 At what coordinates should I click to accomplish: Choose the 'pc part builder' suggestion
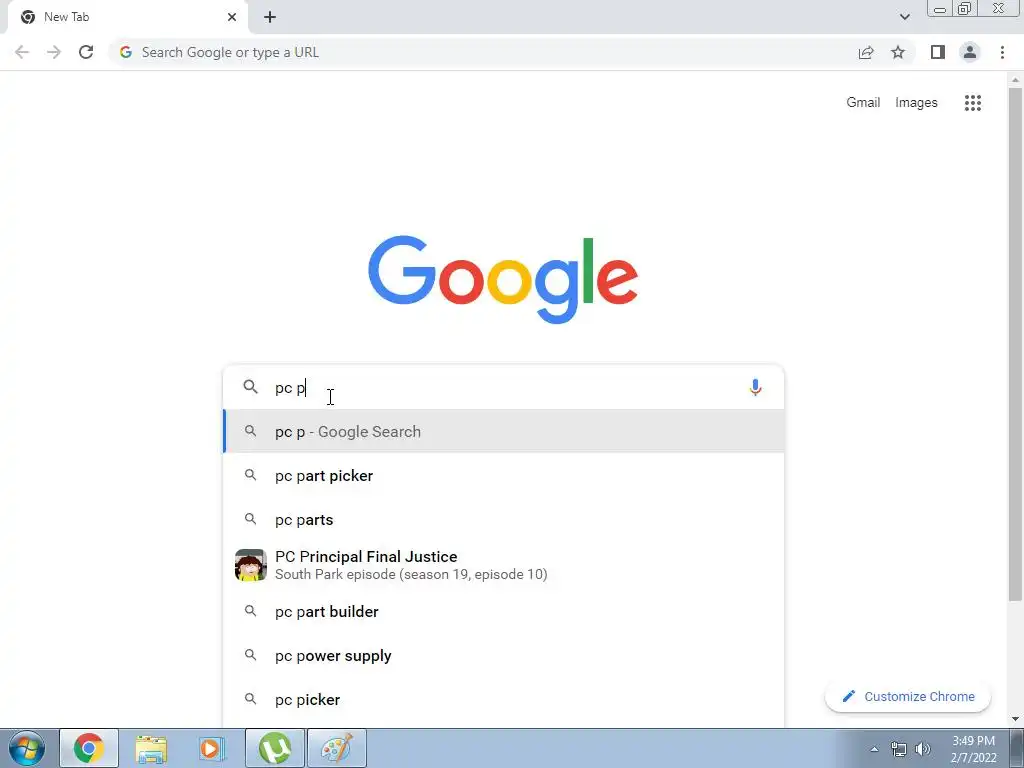pyautogui.click(x=503, y=612)
